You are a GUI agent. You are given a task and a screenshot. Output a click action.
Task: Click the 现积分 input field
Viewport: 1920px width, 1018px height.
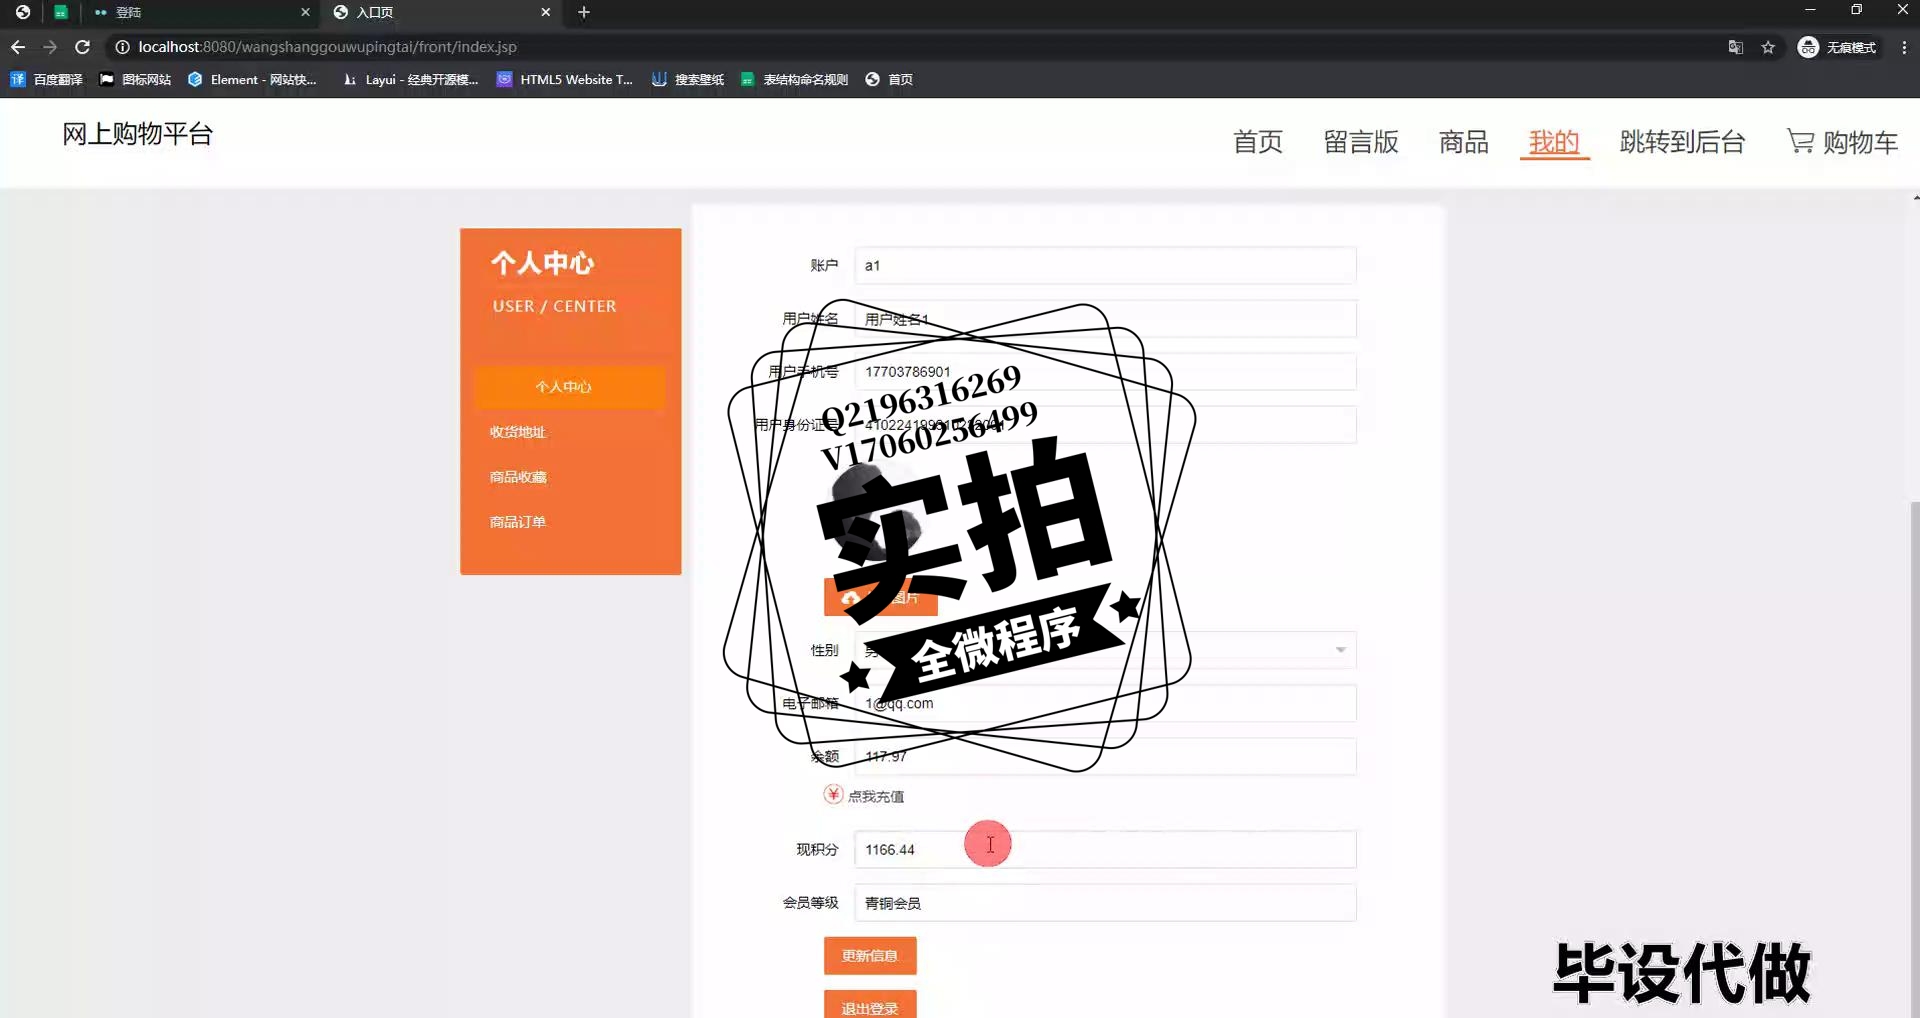1105,850
